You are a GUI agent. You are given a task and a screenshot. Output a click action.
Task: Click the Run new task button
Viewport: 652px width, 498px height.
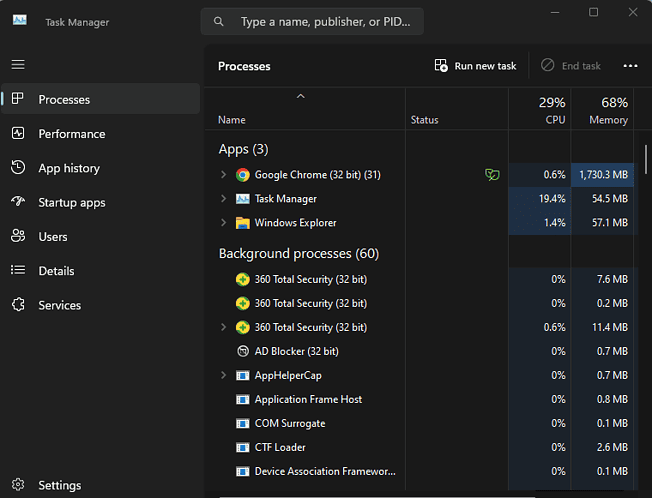pos(475,66)
